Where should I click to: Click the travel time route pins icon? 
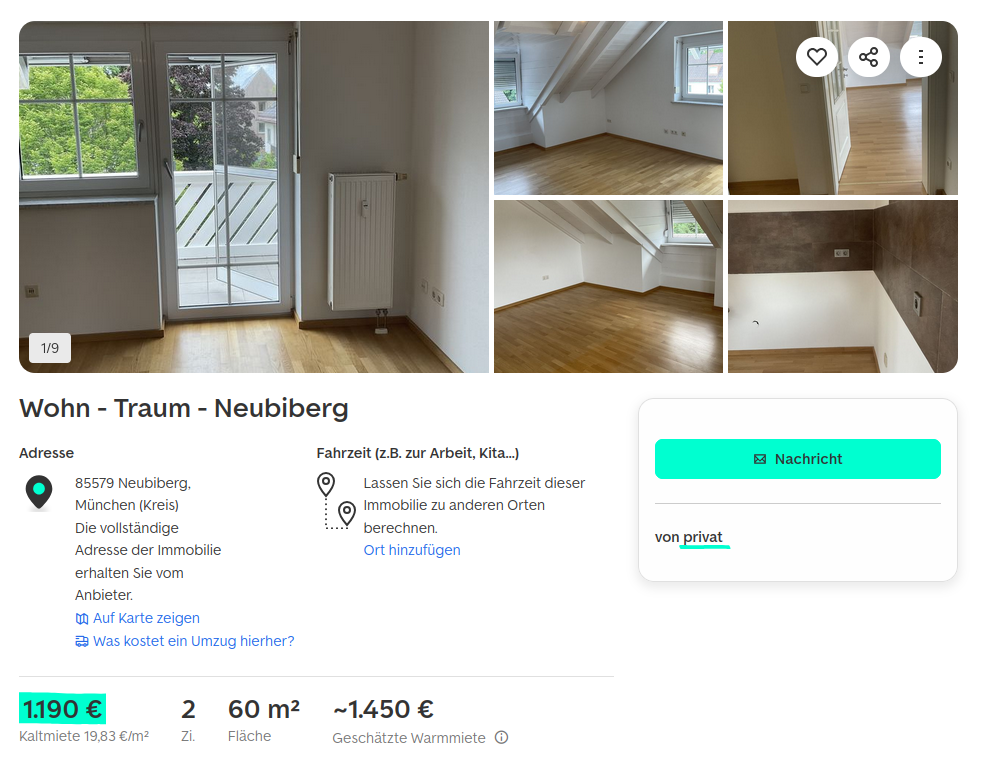point(336,501)
